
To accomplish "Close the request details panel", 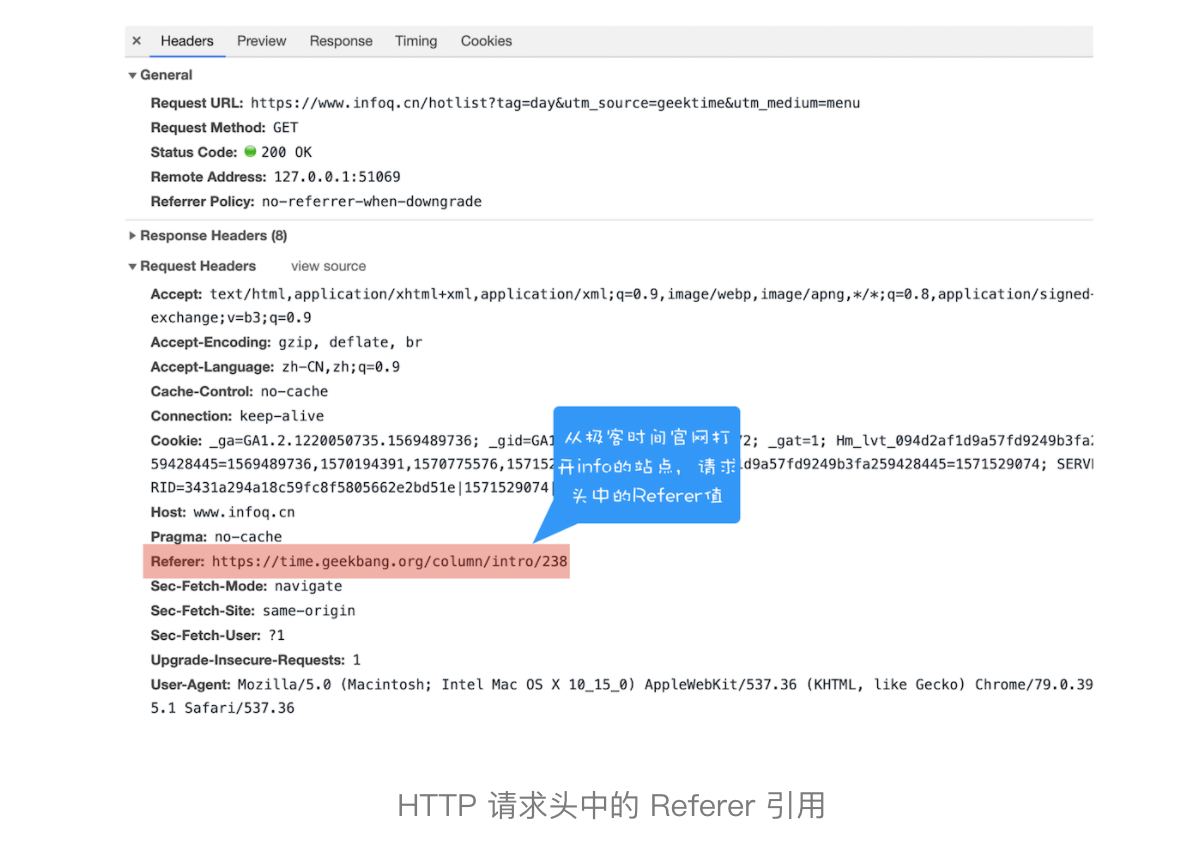I will pyautogui.click(x=137, y=41).
